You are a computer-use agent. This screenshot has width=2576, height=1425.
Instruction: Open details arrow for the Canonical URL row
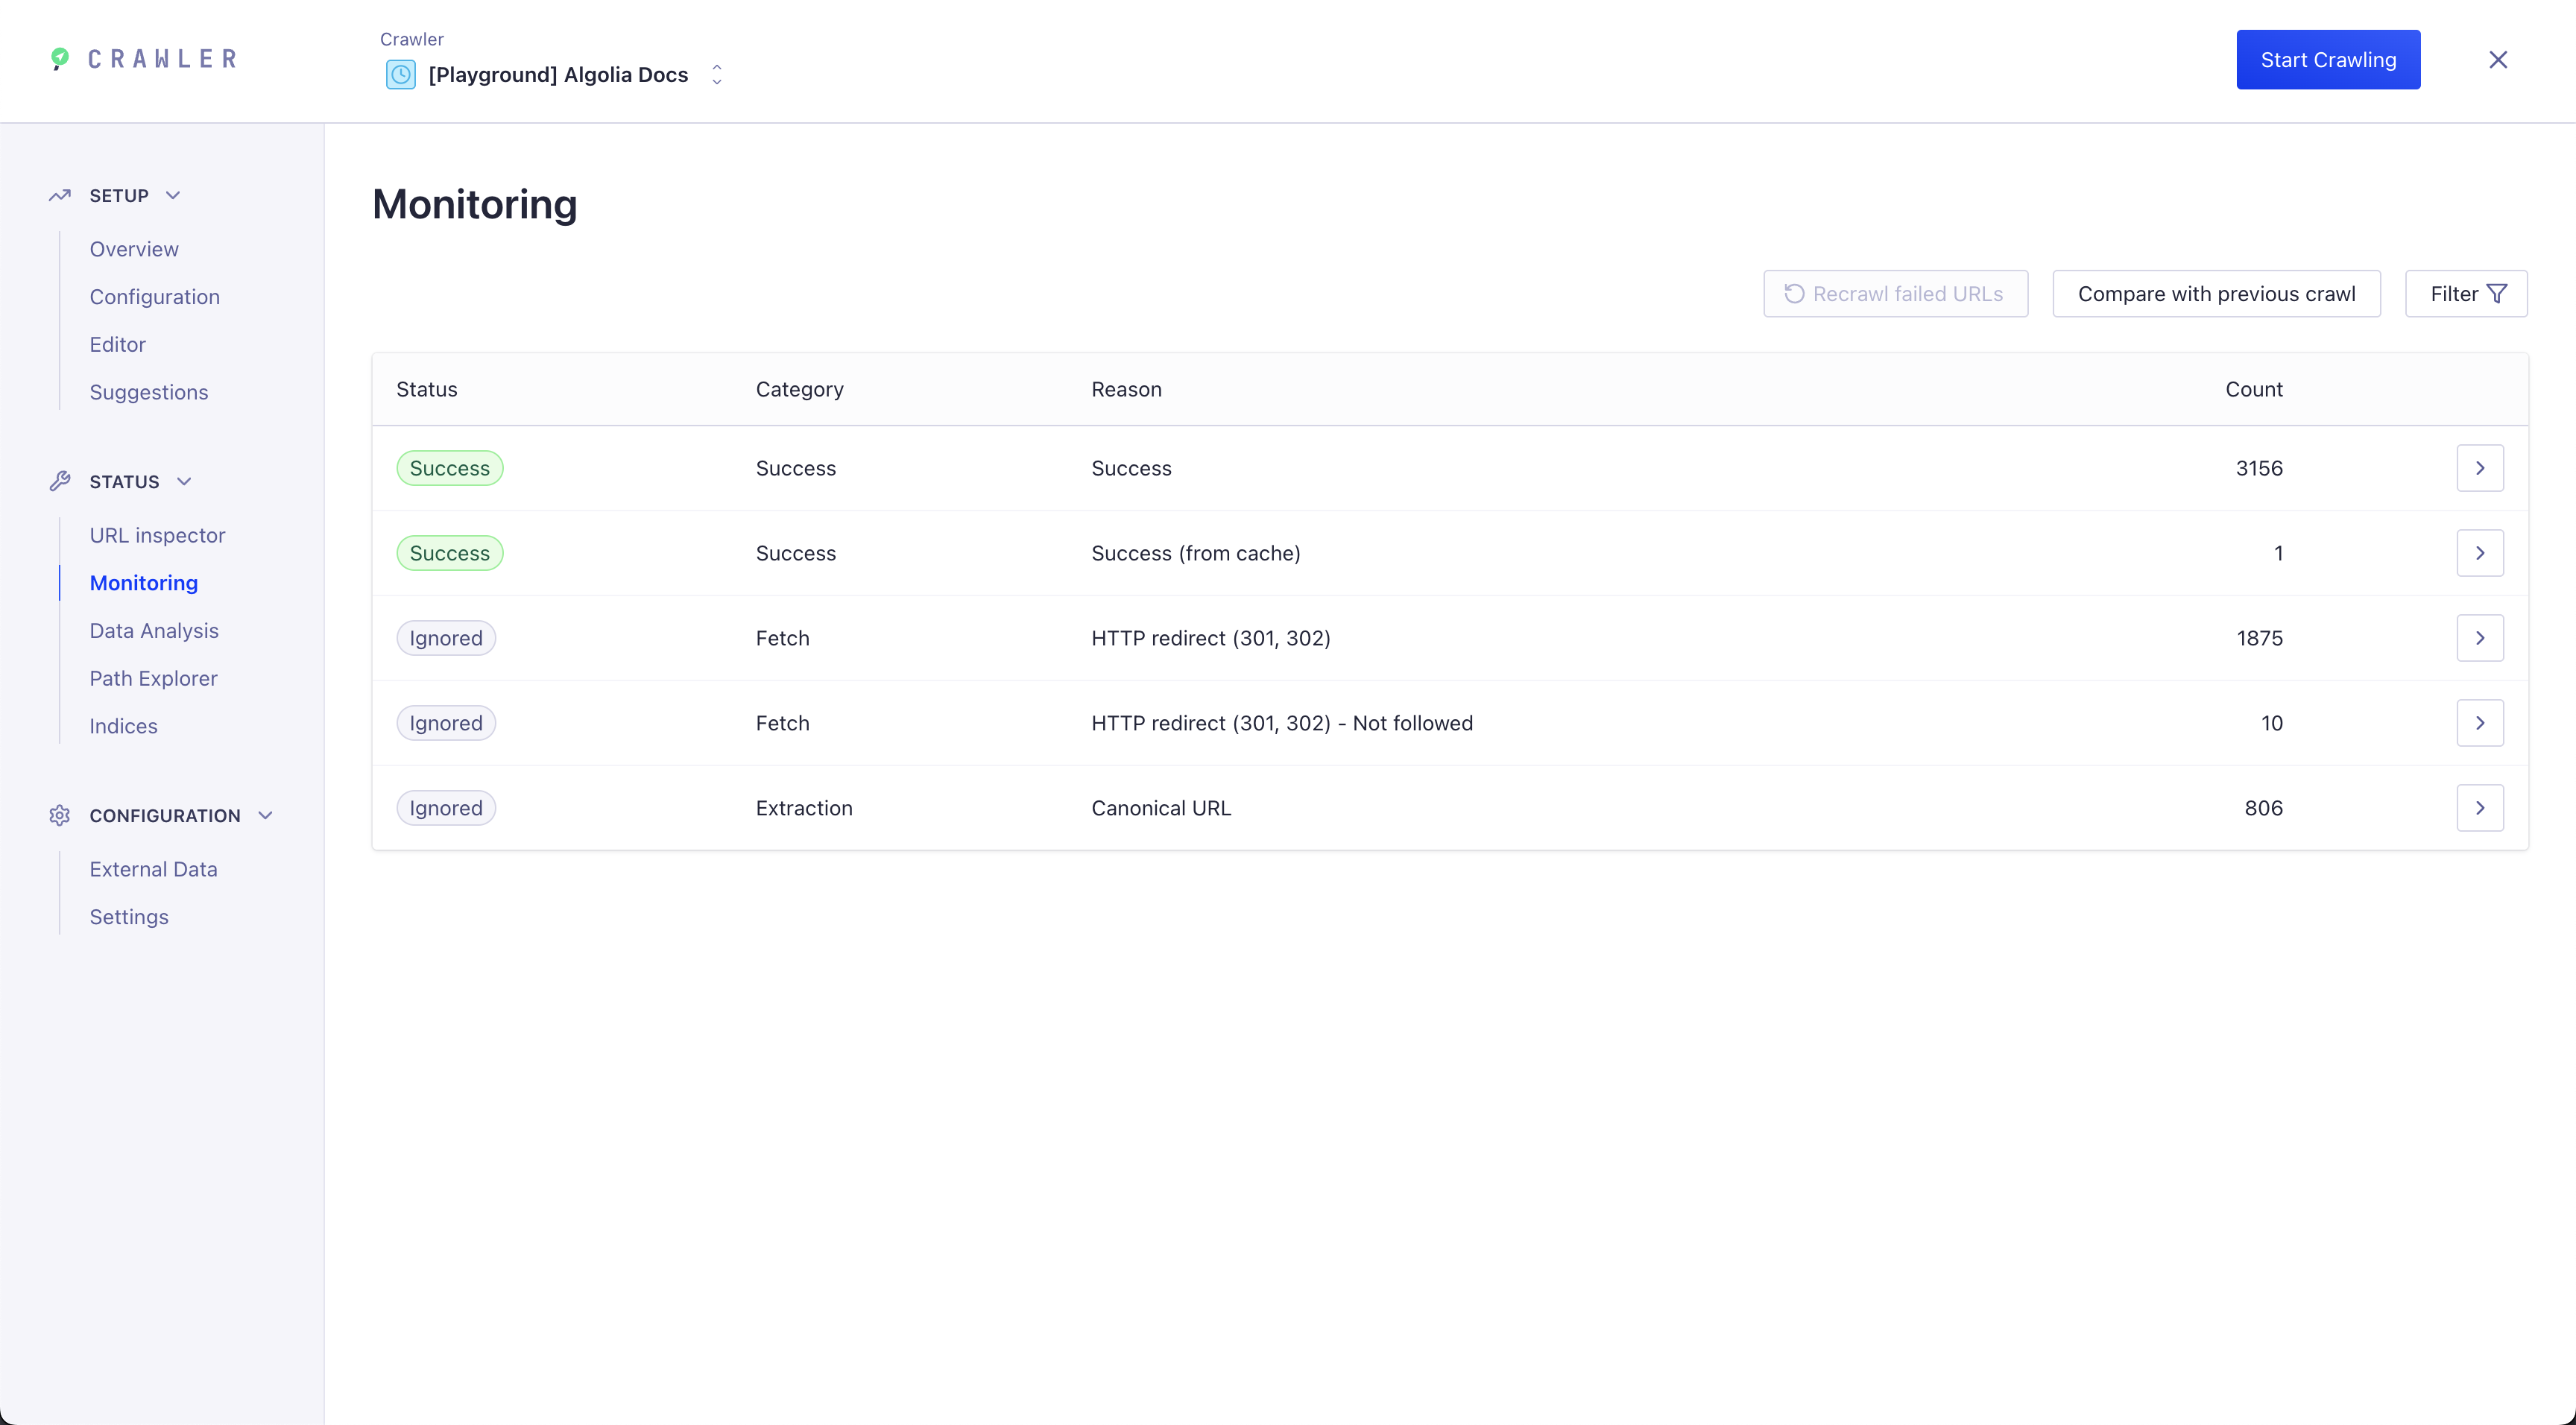click(2480, 807)
